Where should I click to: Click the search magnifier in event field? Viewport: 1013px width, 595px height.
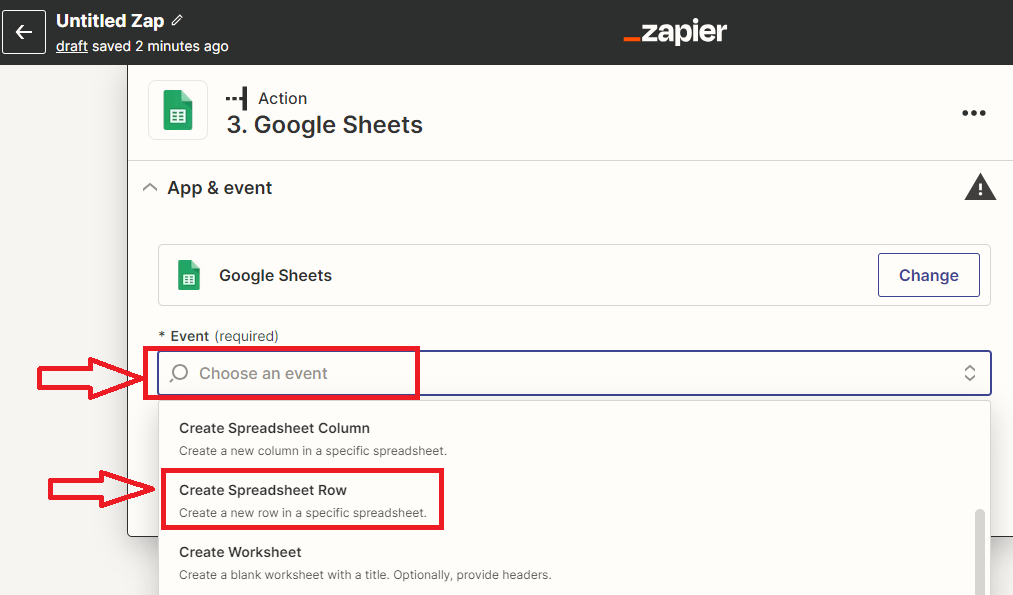[x=179, y=373]
